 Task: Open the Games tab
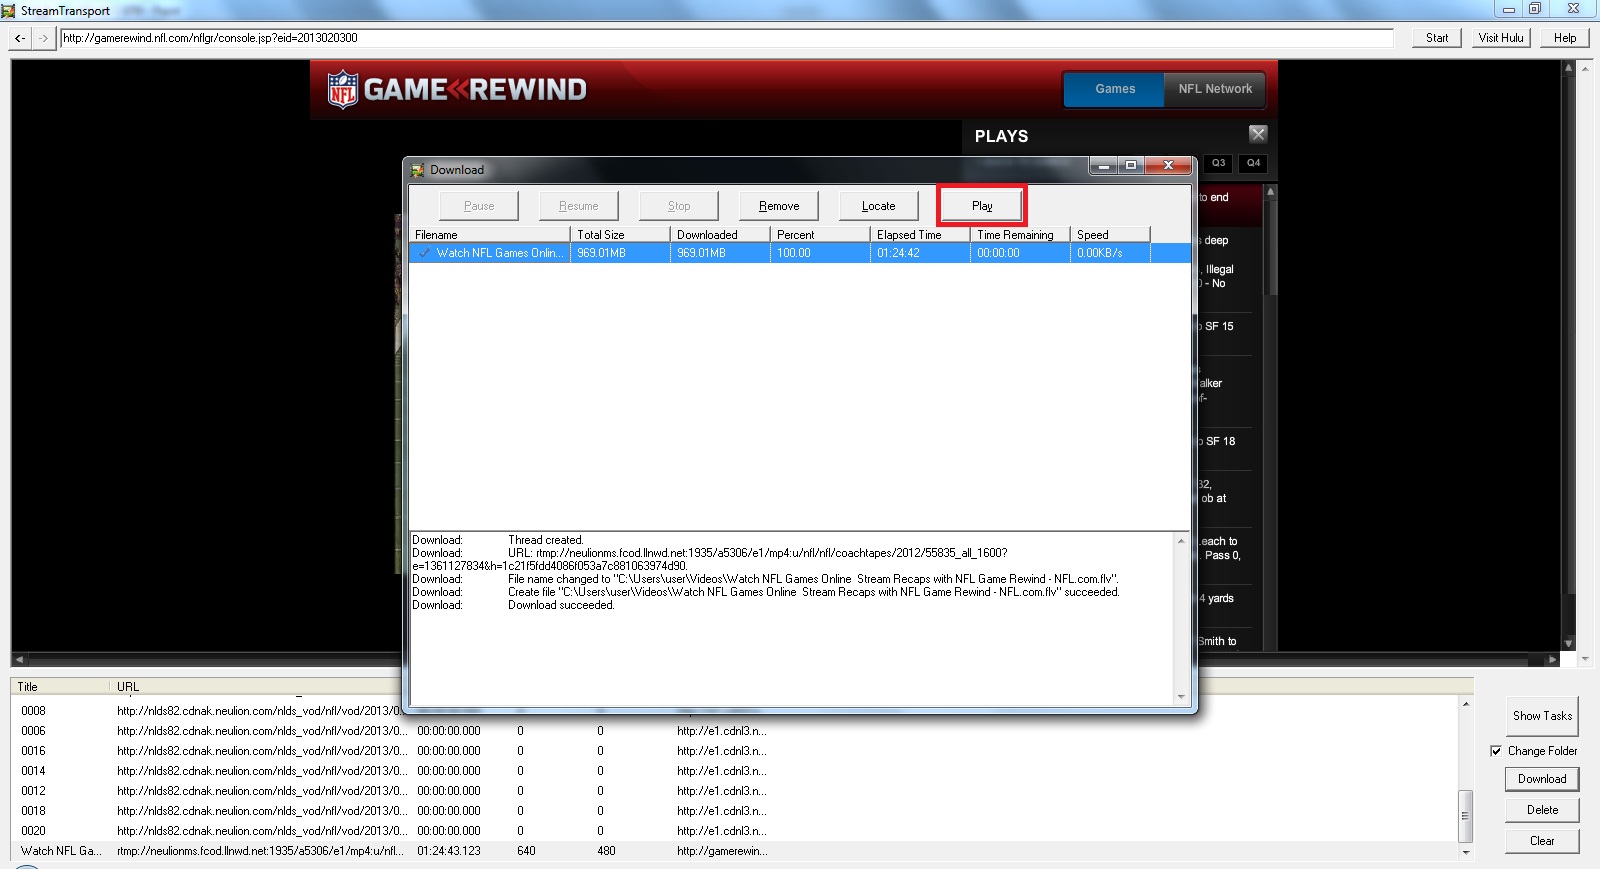pos(1114,89)
